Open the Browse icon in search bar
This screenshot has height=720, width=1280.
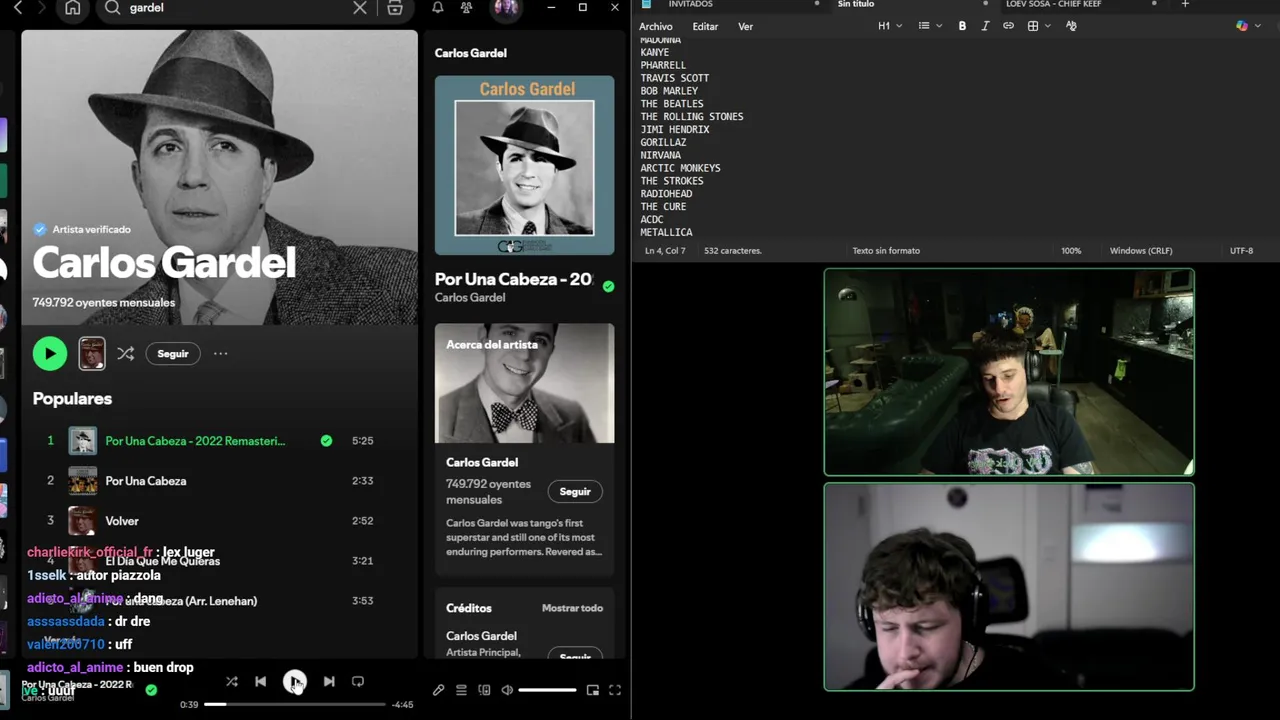(x=395, y=7)
